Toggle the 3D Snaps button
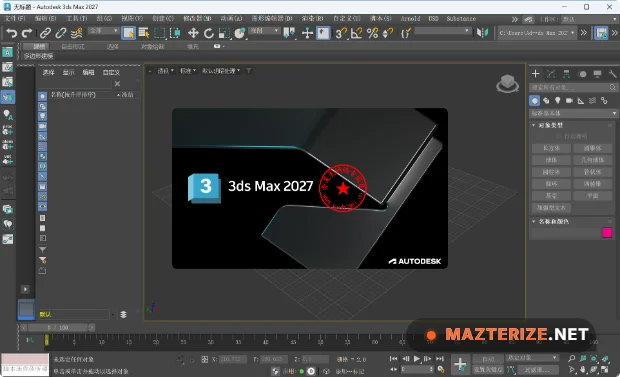Image resolution: width=620 pixels, height=377 pixels. pyautogui.click(x=340, y=33)
